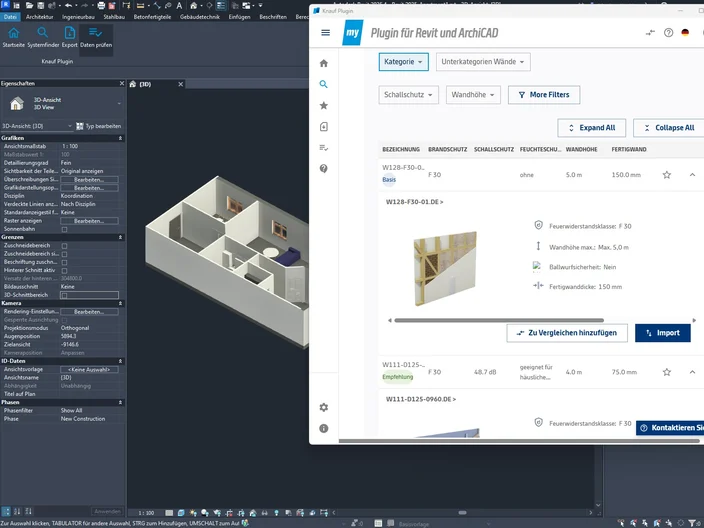Click the Revit view horizontal scrollbar thumb

462,512
